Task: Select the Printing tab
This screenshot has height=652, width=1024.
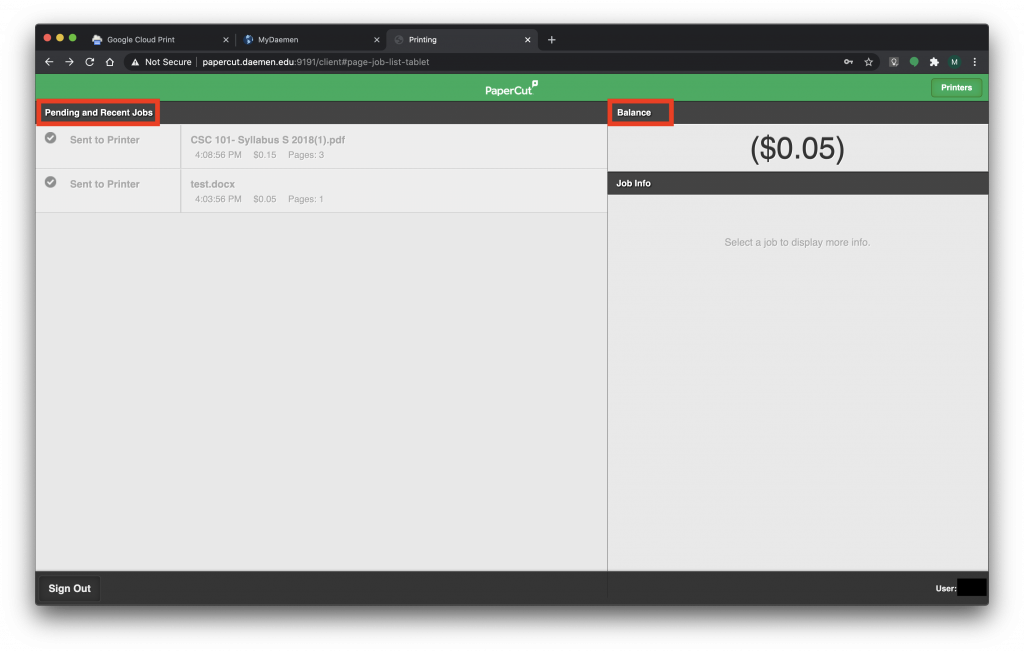Action: 461,40
